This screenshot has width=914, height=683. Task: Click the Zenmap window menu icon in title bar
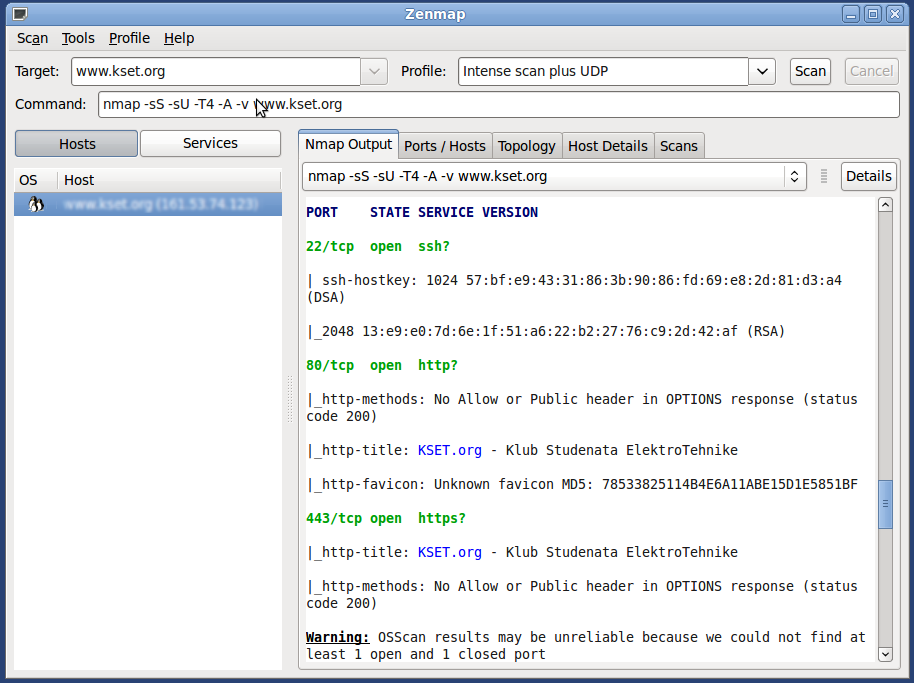click(19, 13)
